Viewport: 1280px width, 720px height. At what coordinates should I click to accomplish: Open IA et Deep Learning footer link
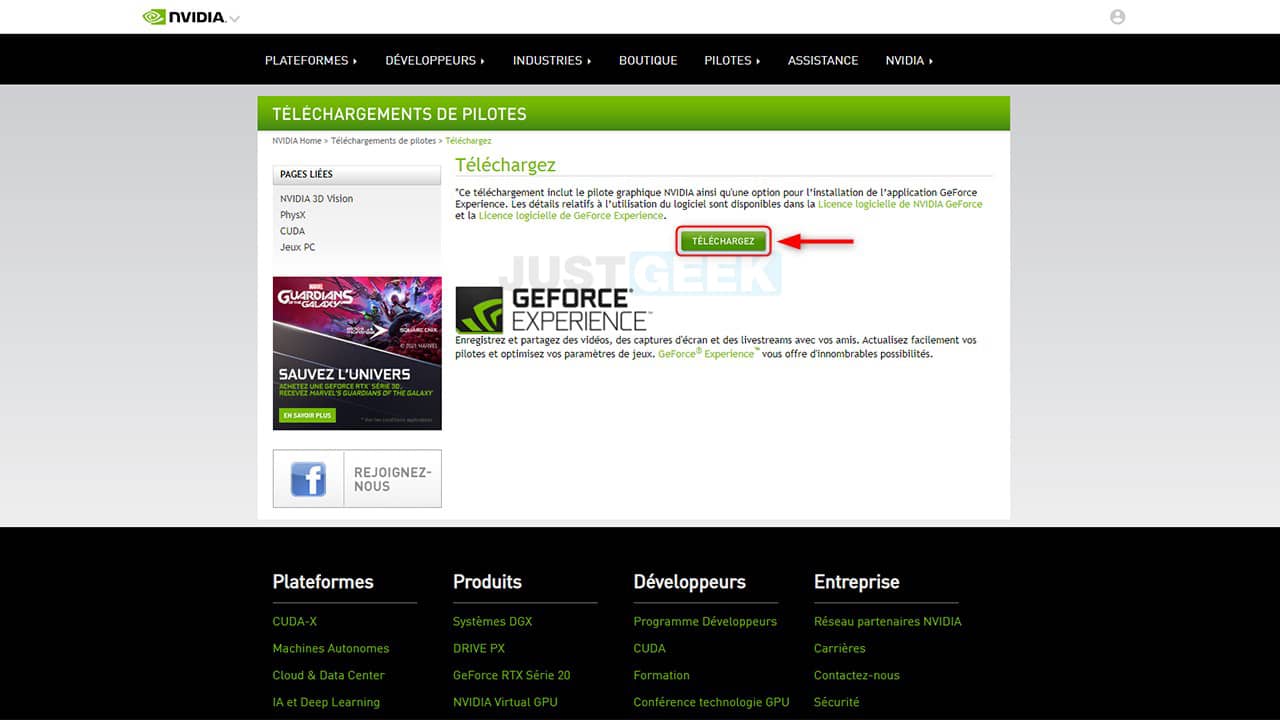(326, 702)
